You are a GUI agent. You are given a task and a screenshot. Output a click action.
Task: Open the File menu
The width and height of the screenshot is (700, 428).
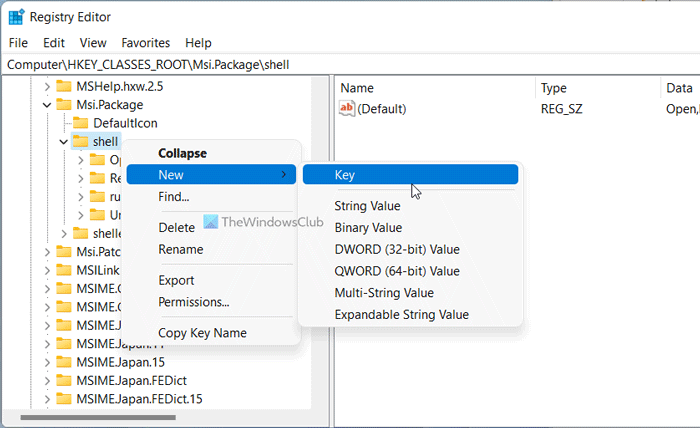18,43
